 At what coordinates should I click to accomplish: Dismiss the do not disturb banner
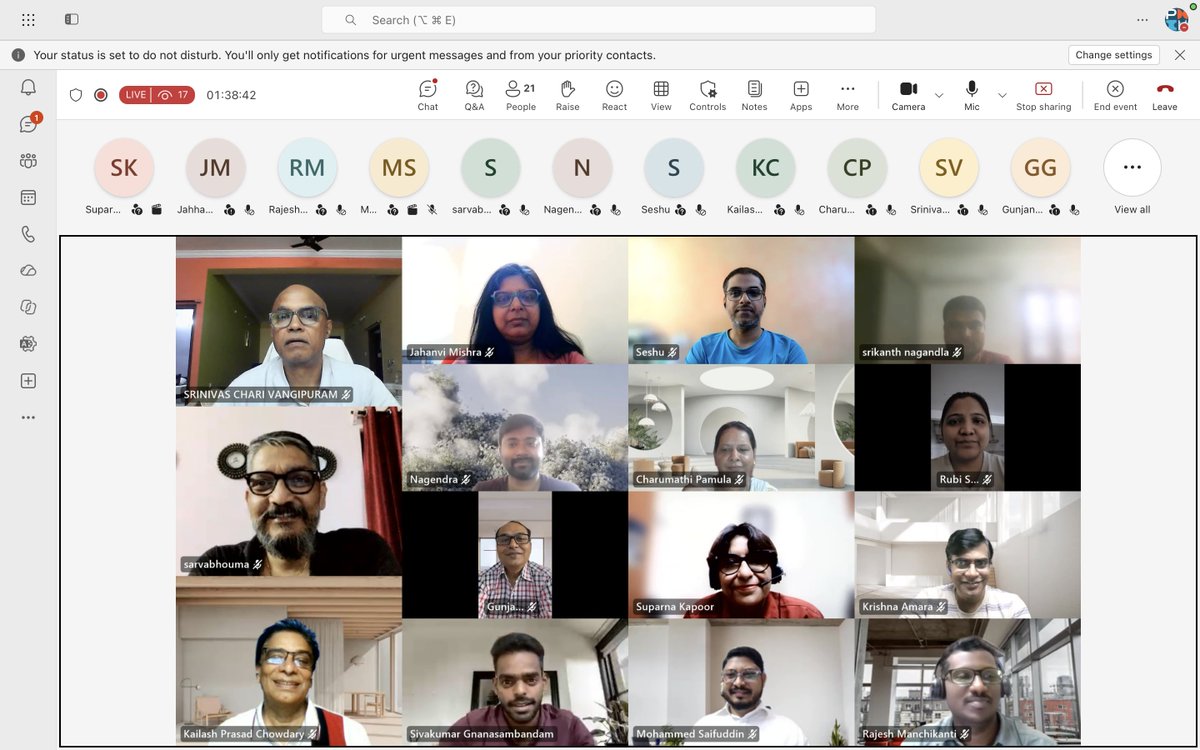click(x=1180, y=55)
